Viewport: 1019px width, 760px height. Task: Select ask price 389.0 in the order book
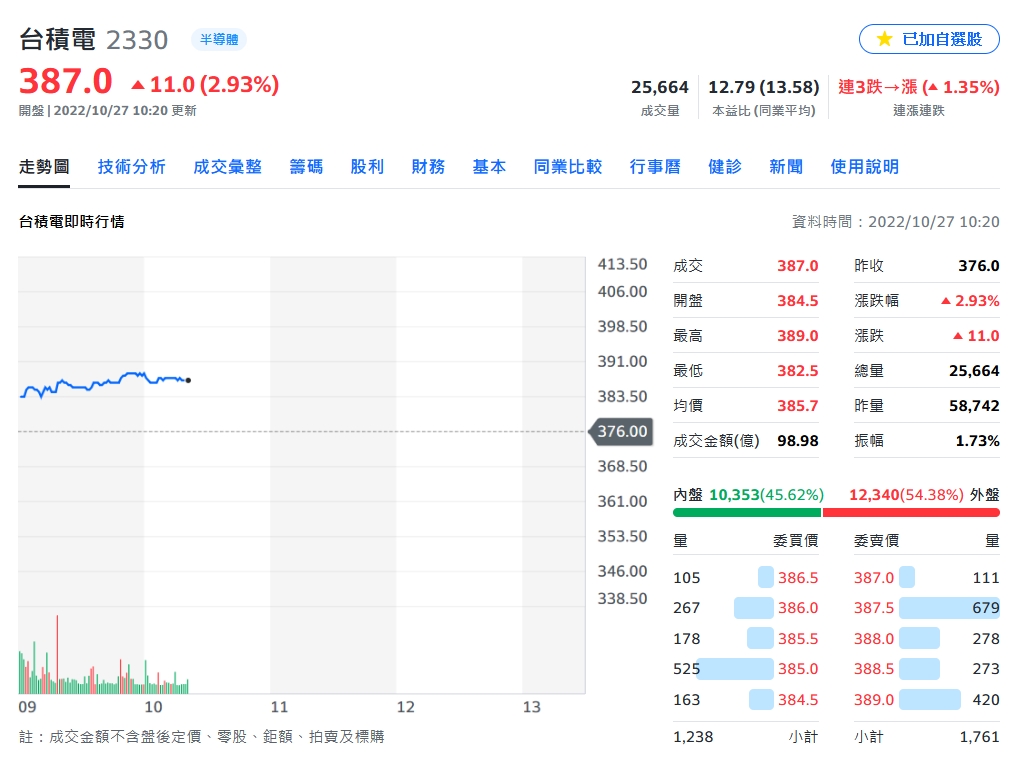[x=874, y=700]
